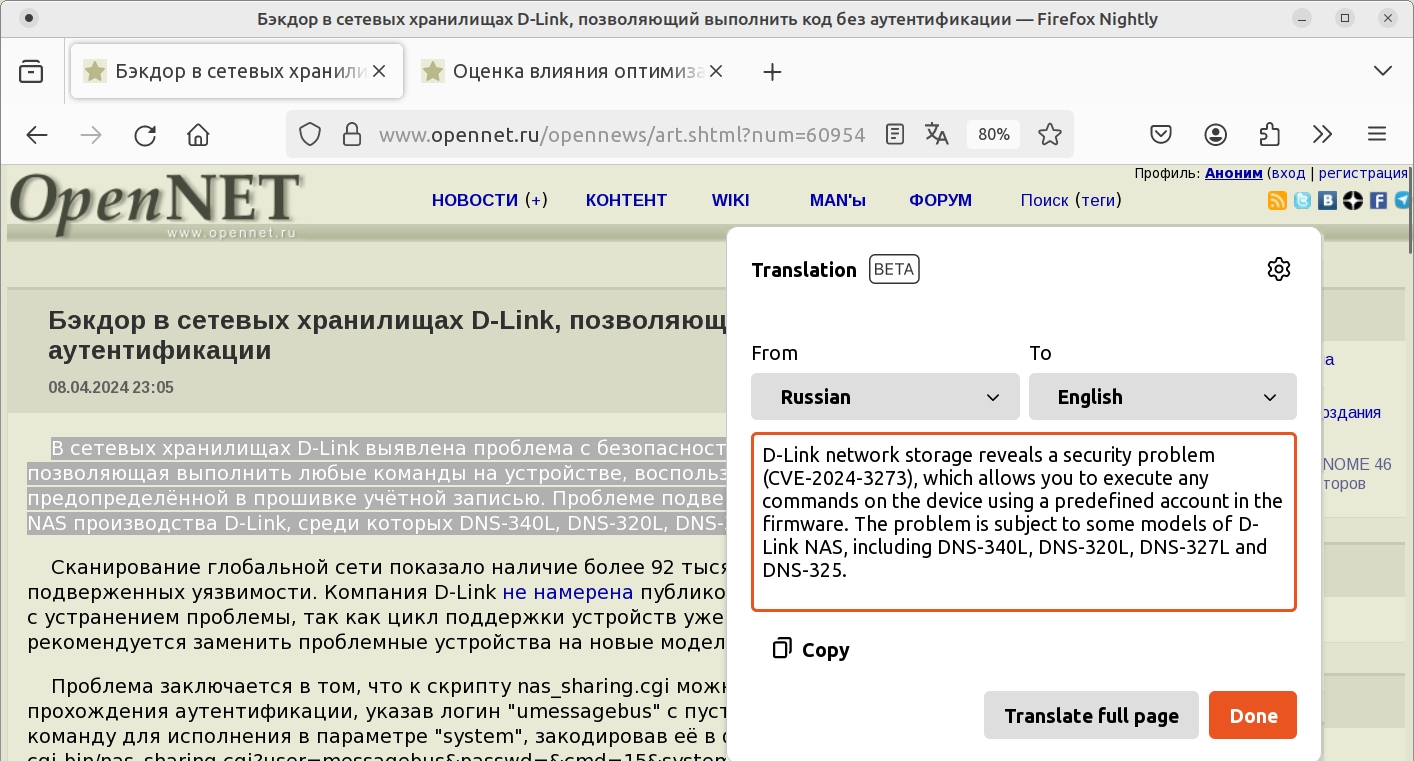The height and width of the screenshot is (761, 1414).
Task: Open the Pocket save icon
Action: point(1160,134)
